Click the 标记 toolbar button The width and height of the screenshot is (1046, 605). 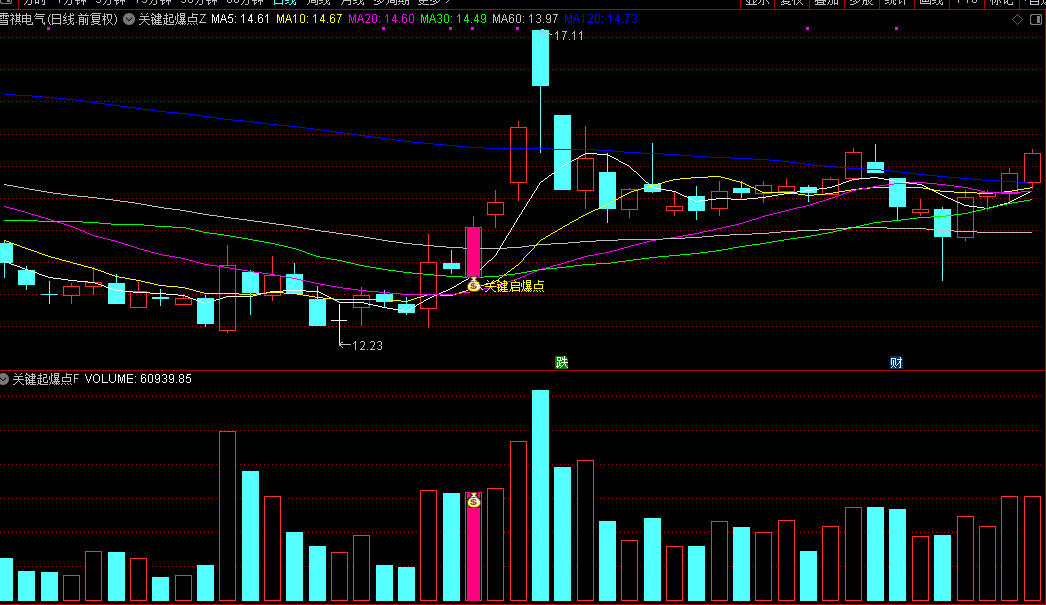coord(1001,3)
